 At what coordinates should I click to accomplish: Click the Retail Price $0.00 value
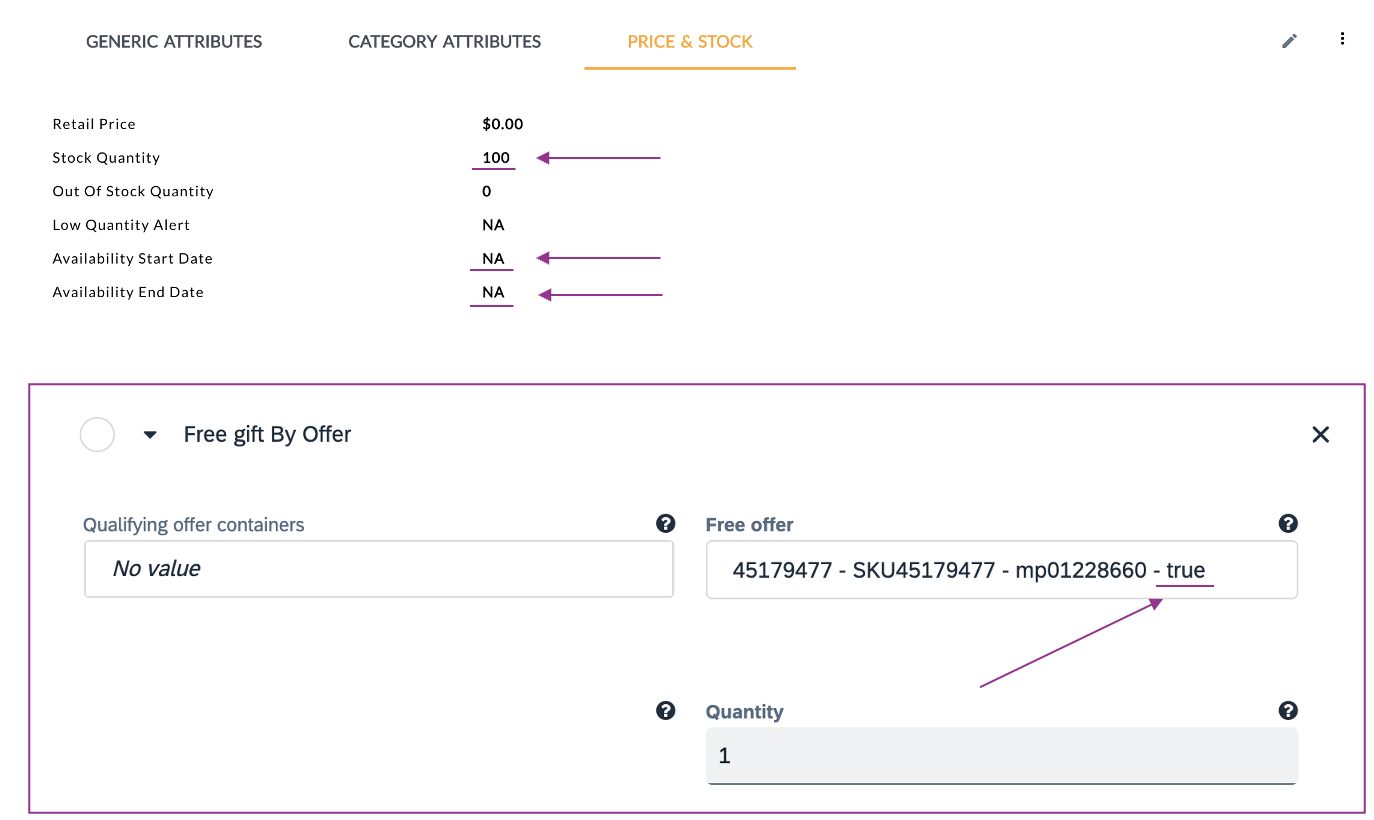point(502,125)
